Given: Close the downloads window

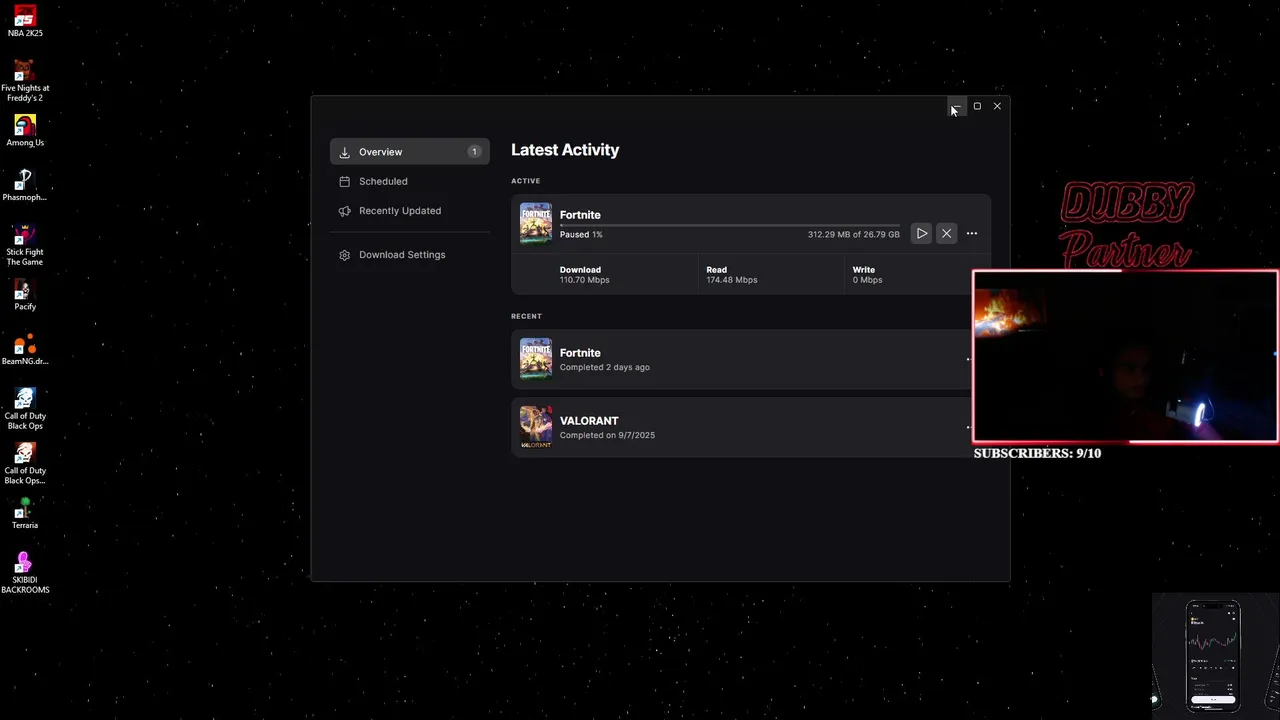Looking at the screenshot, I should click(997, 106).
